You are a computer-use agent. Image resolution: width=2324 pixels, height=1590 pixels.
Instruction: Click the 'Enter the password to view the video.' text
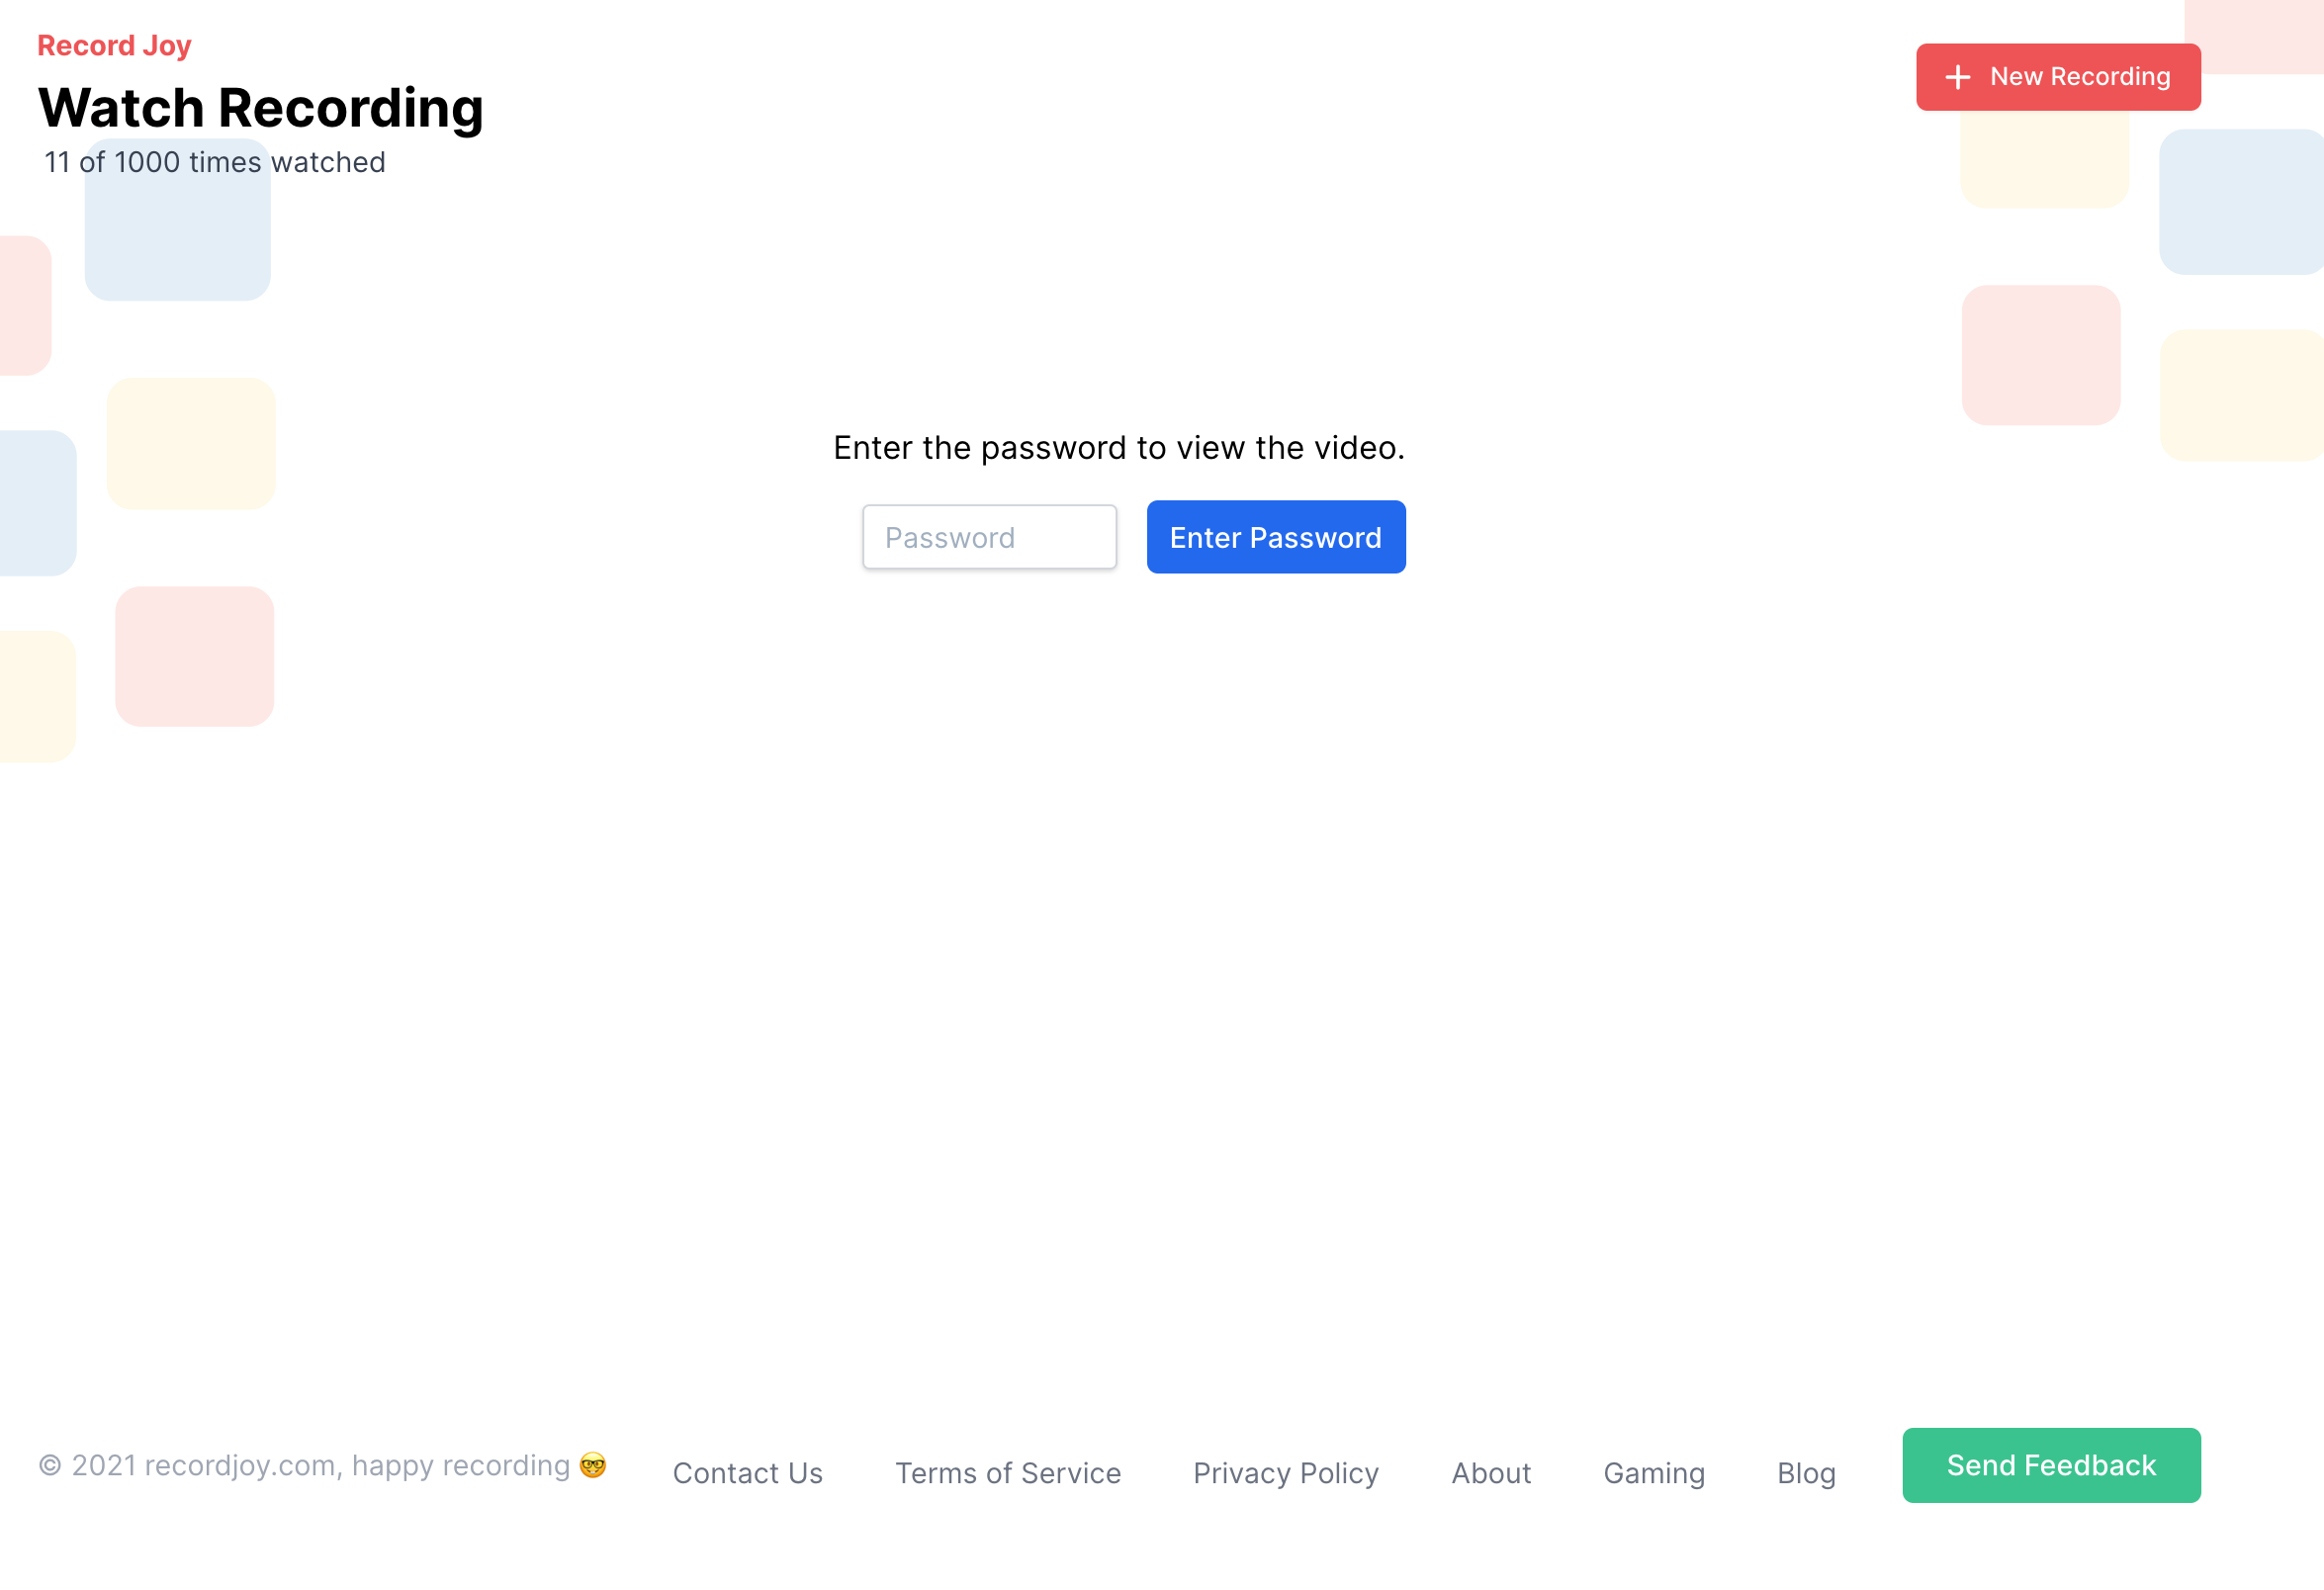1119,448
